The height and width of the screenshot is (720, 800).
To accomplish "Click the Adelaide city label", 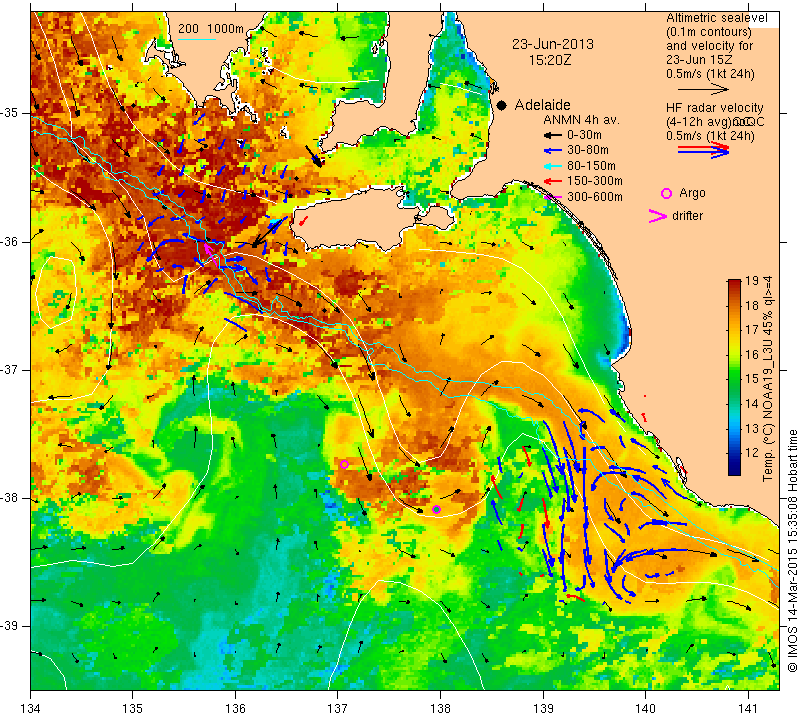I will (x=542, y=105).
